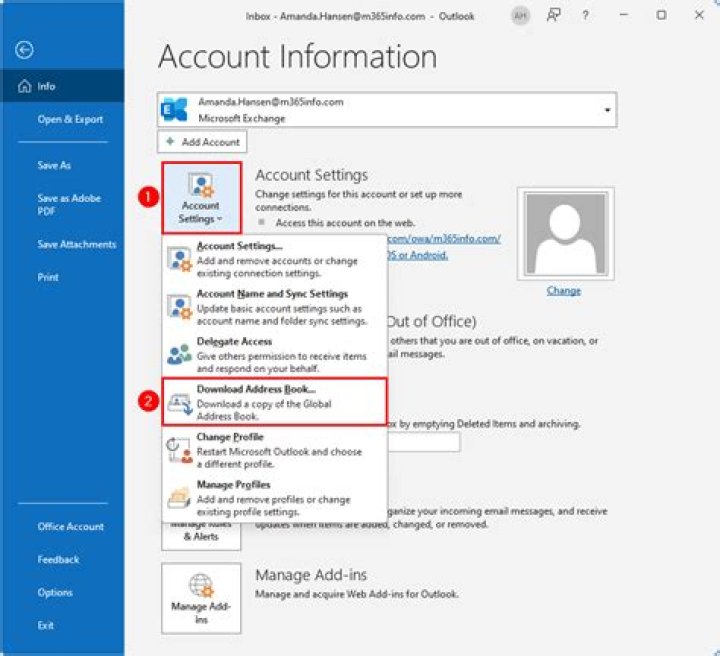Open Office Account page
The width and height of the screenshot is (720, 656).
click(x=70, y=527)
